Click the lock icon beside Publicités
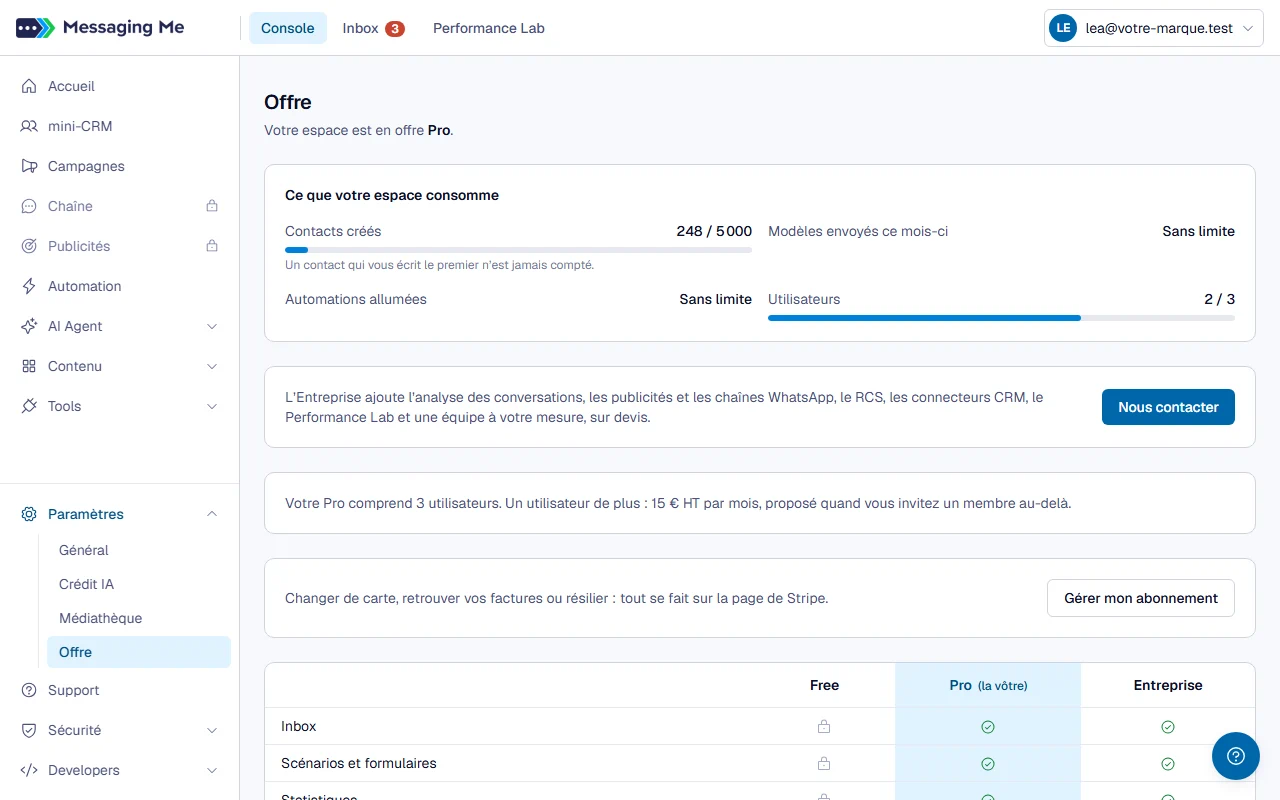Screen dimensions: 1280x800 (212, 246)
